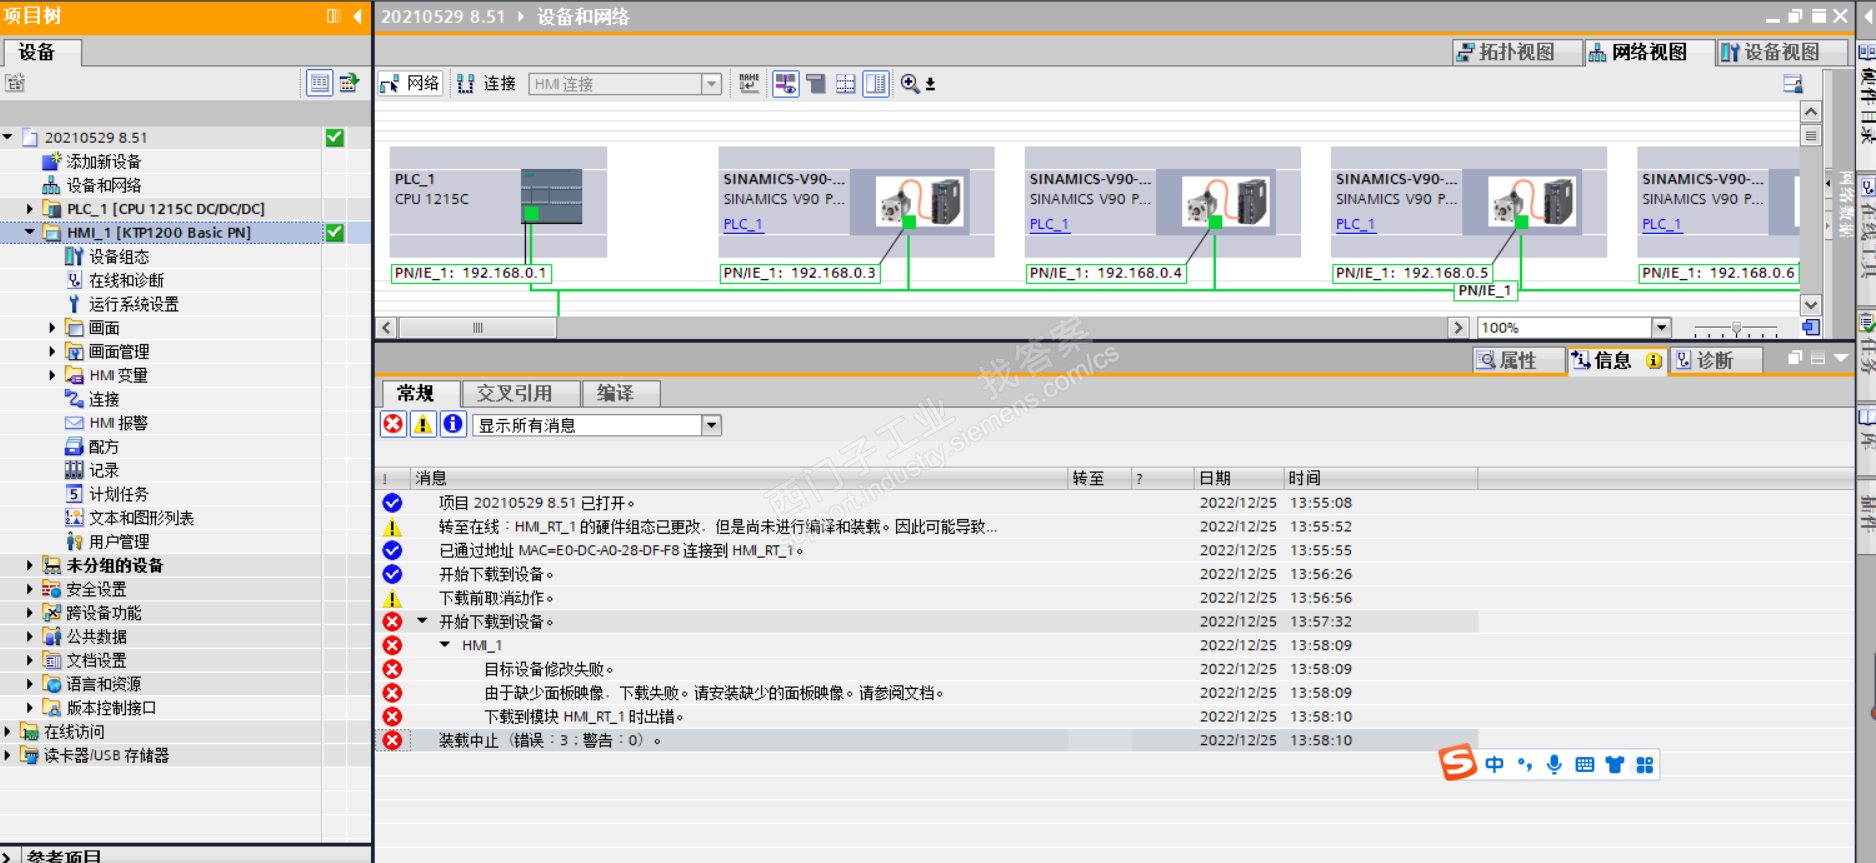Screen dimensions: 1876x863
Task: Click the 计划任务 scheduler icon
Action: click(74, 494)
